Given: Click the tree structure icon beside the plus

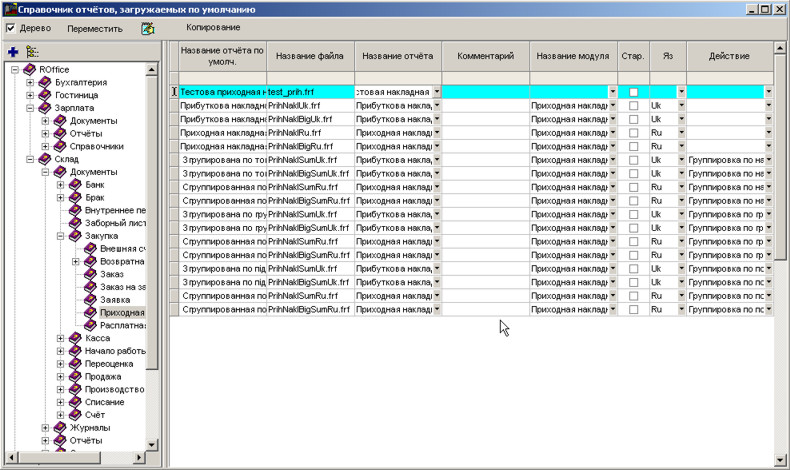Looking at the screenshot, I should click(x=33, y=51).
